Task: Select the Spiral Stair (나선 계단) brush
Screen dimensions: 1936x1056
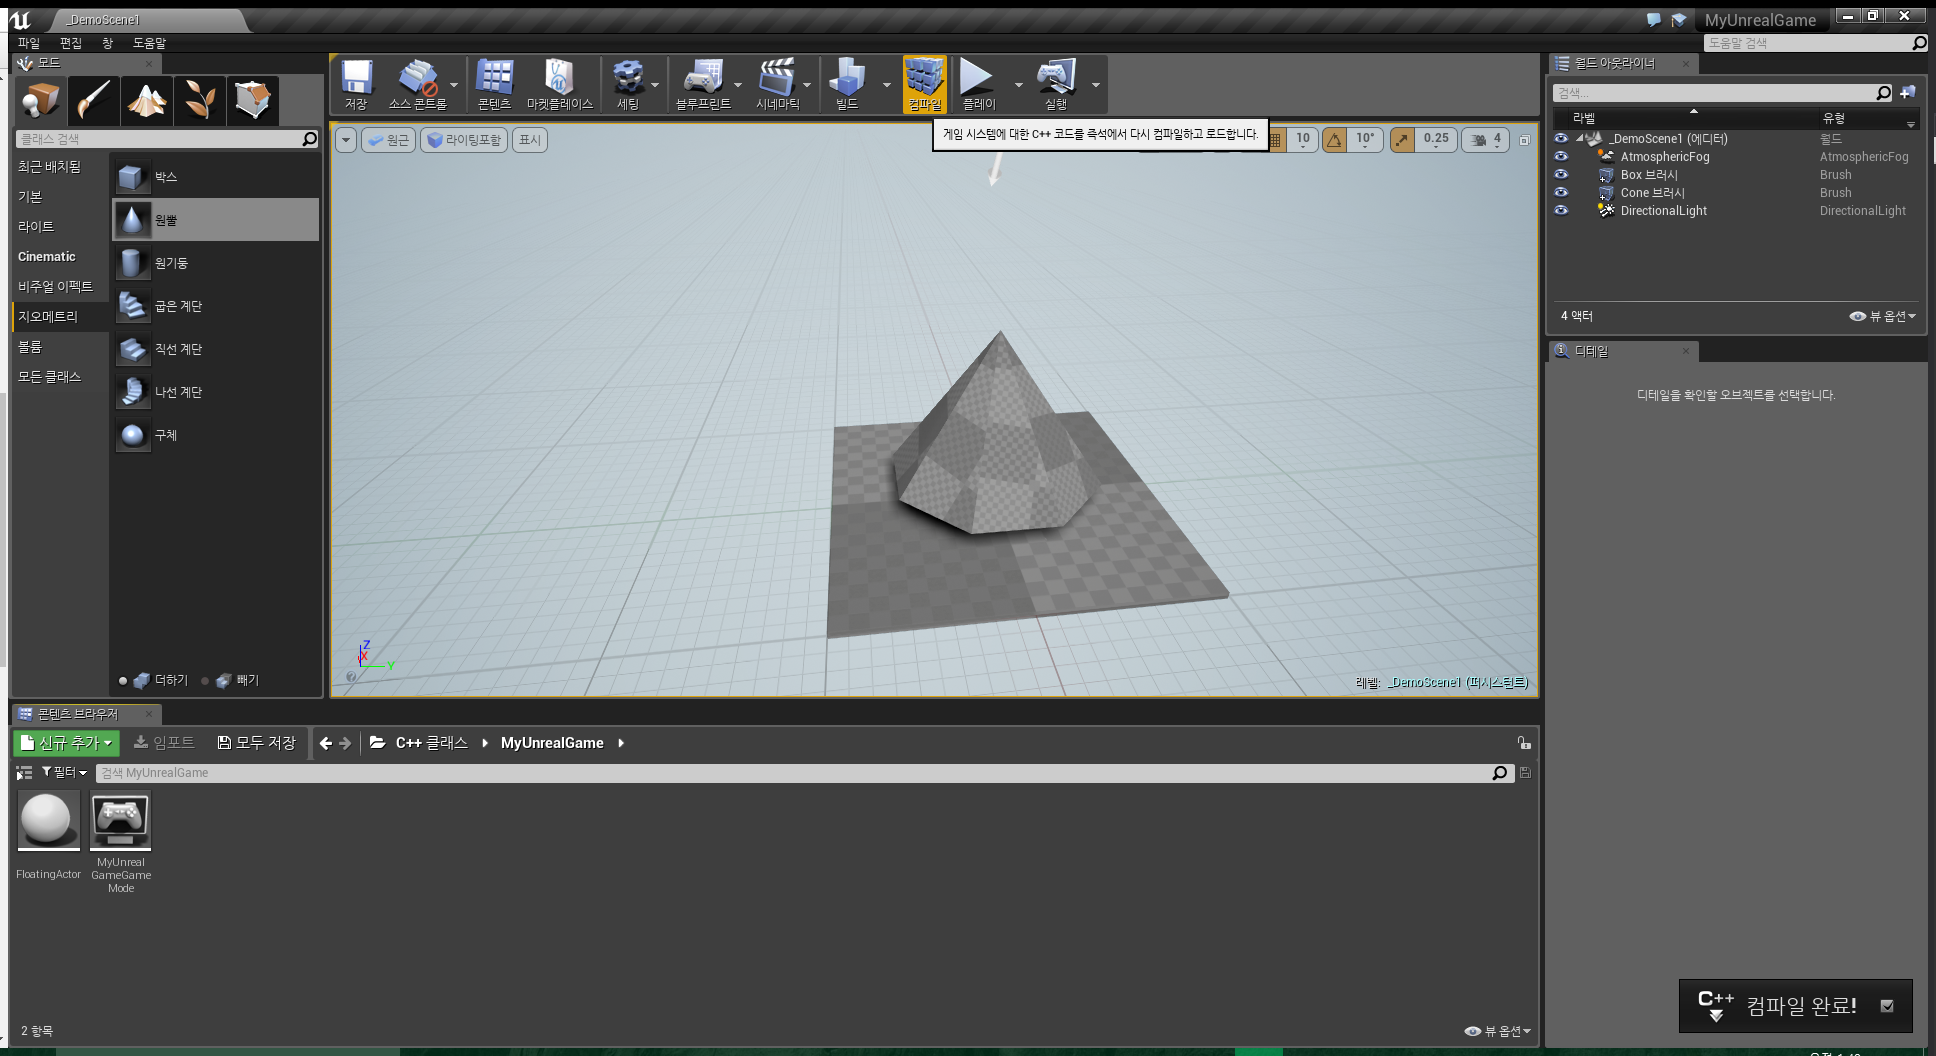Action: (x=216, y=392)
